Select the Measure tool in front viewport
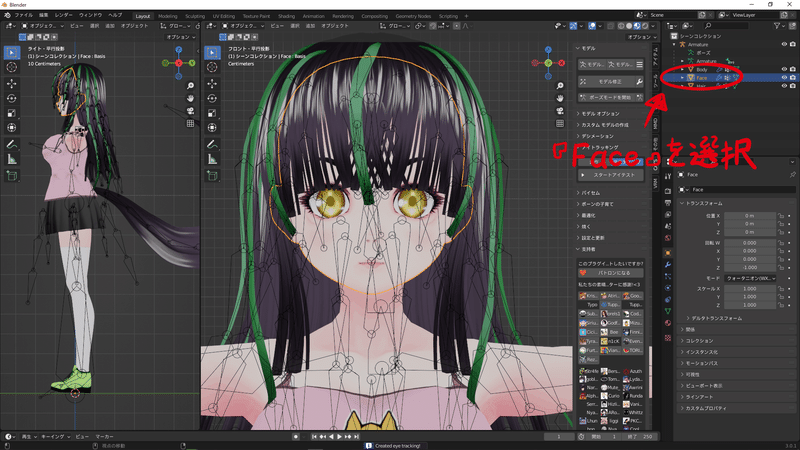The height and width of the screenshot is (450, 800). [x=212, y=160]
